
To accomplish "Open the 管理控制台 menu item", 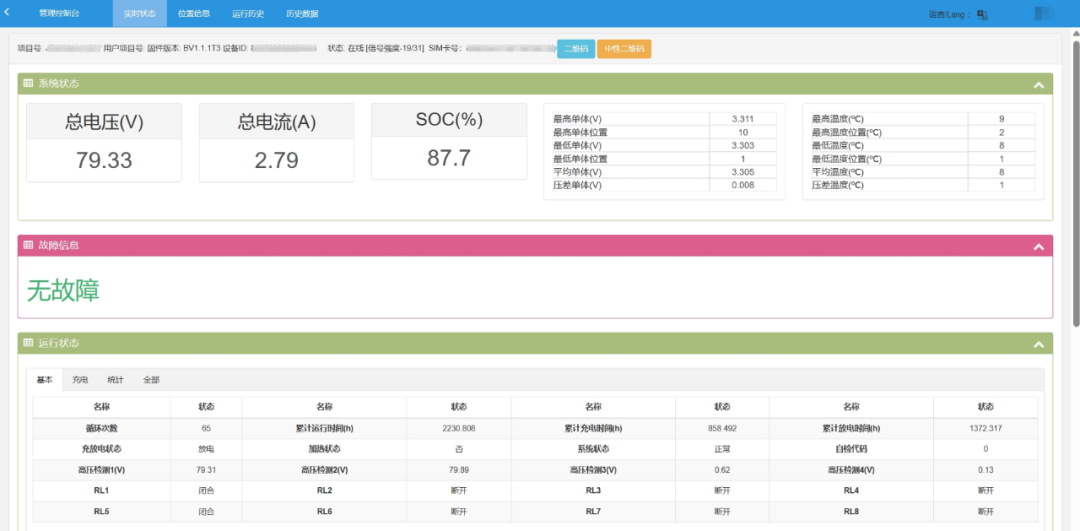I will coord(59,13).
